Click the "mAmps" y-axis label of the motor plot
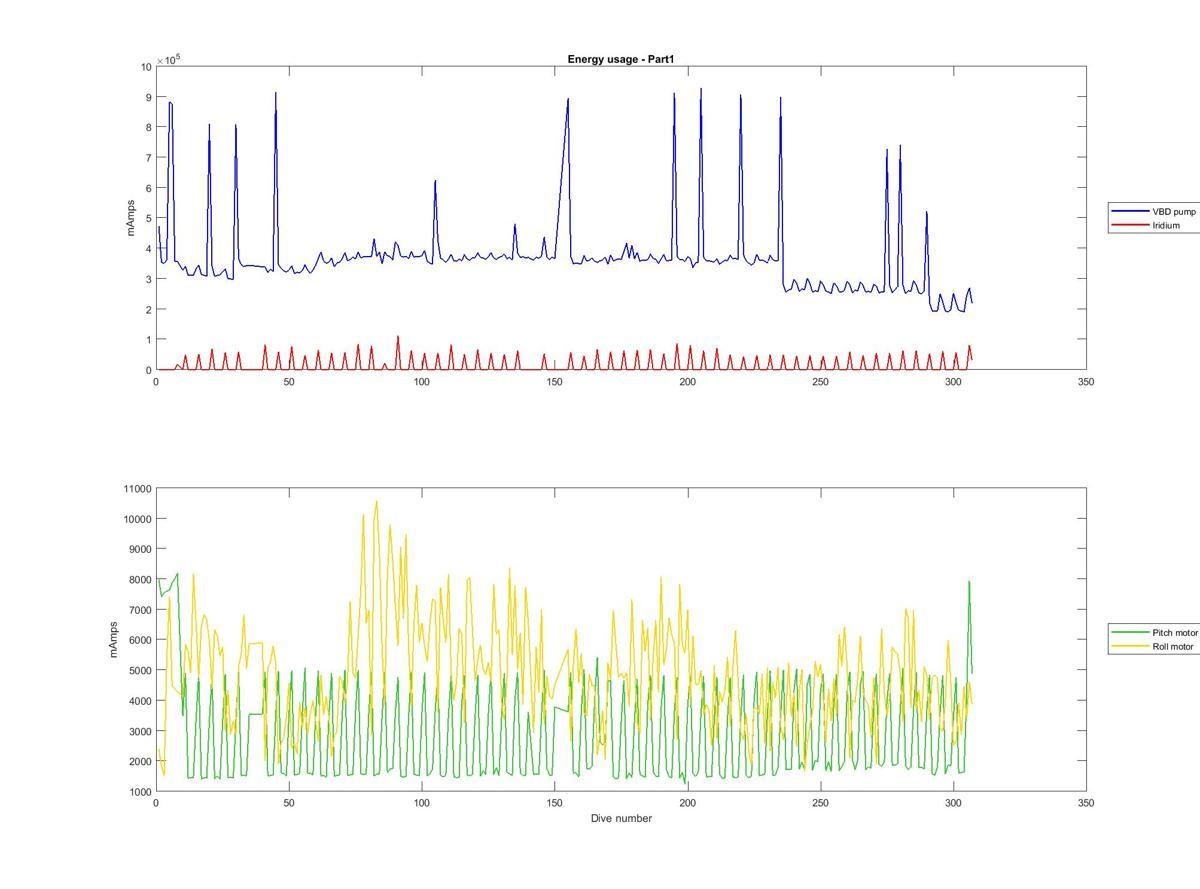Viewport: 1200px width, 889px height. (x=114, y=640)
